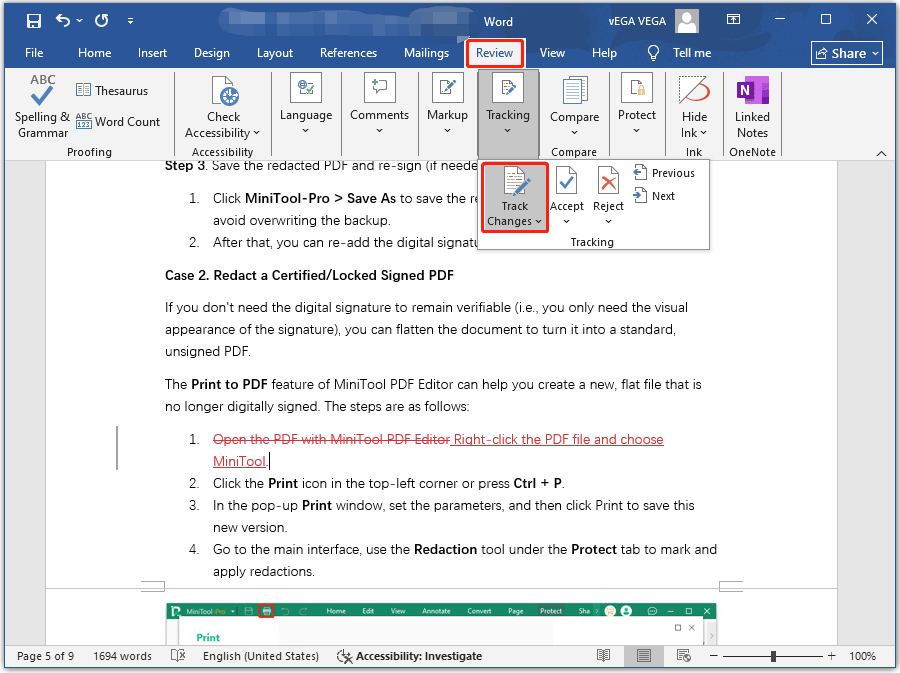Open the Design tab
900x673 pixels.
[212, 53]
